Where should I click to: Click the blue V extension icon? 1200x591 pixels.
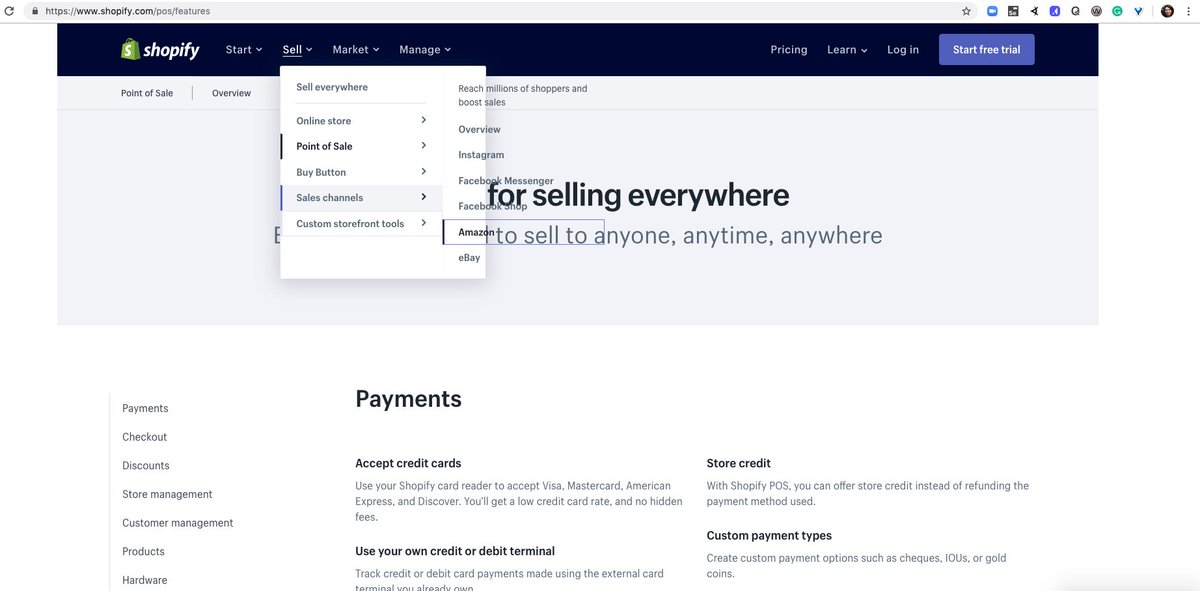[x=1138, y=11]
